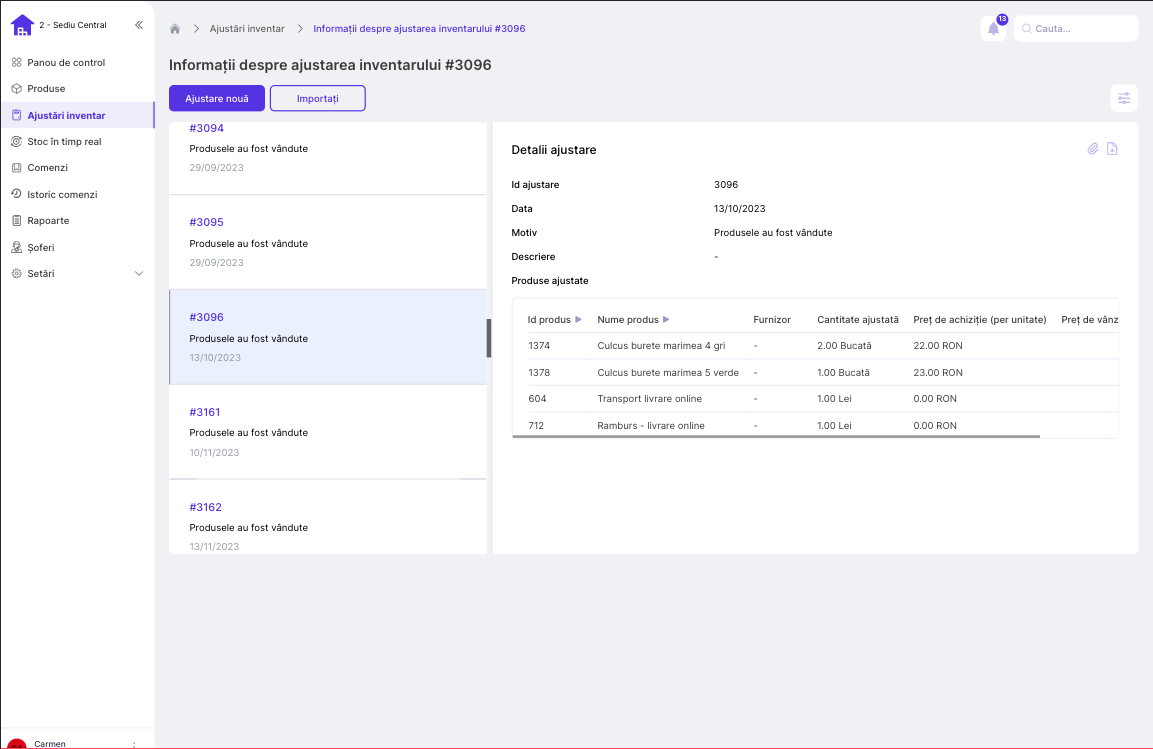Click Ajustări inventar breadcrumb link
Image resolution: width=1153 pixels, height=749 pixels.
click(247, 29)
